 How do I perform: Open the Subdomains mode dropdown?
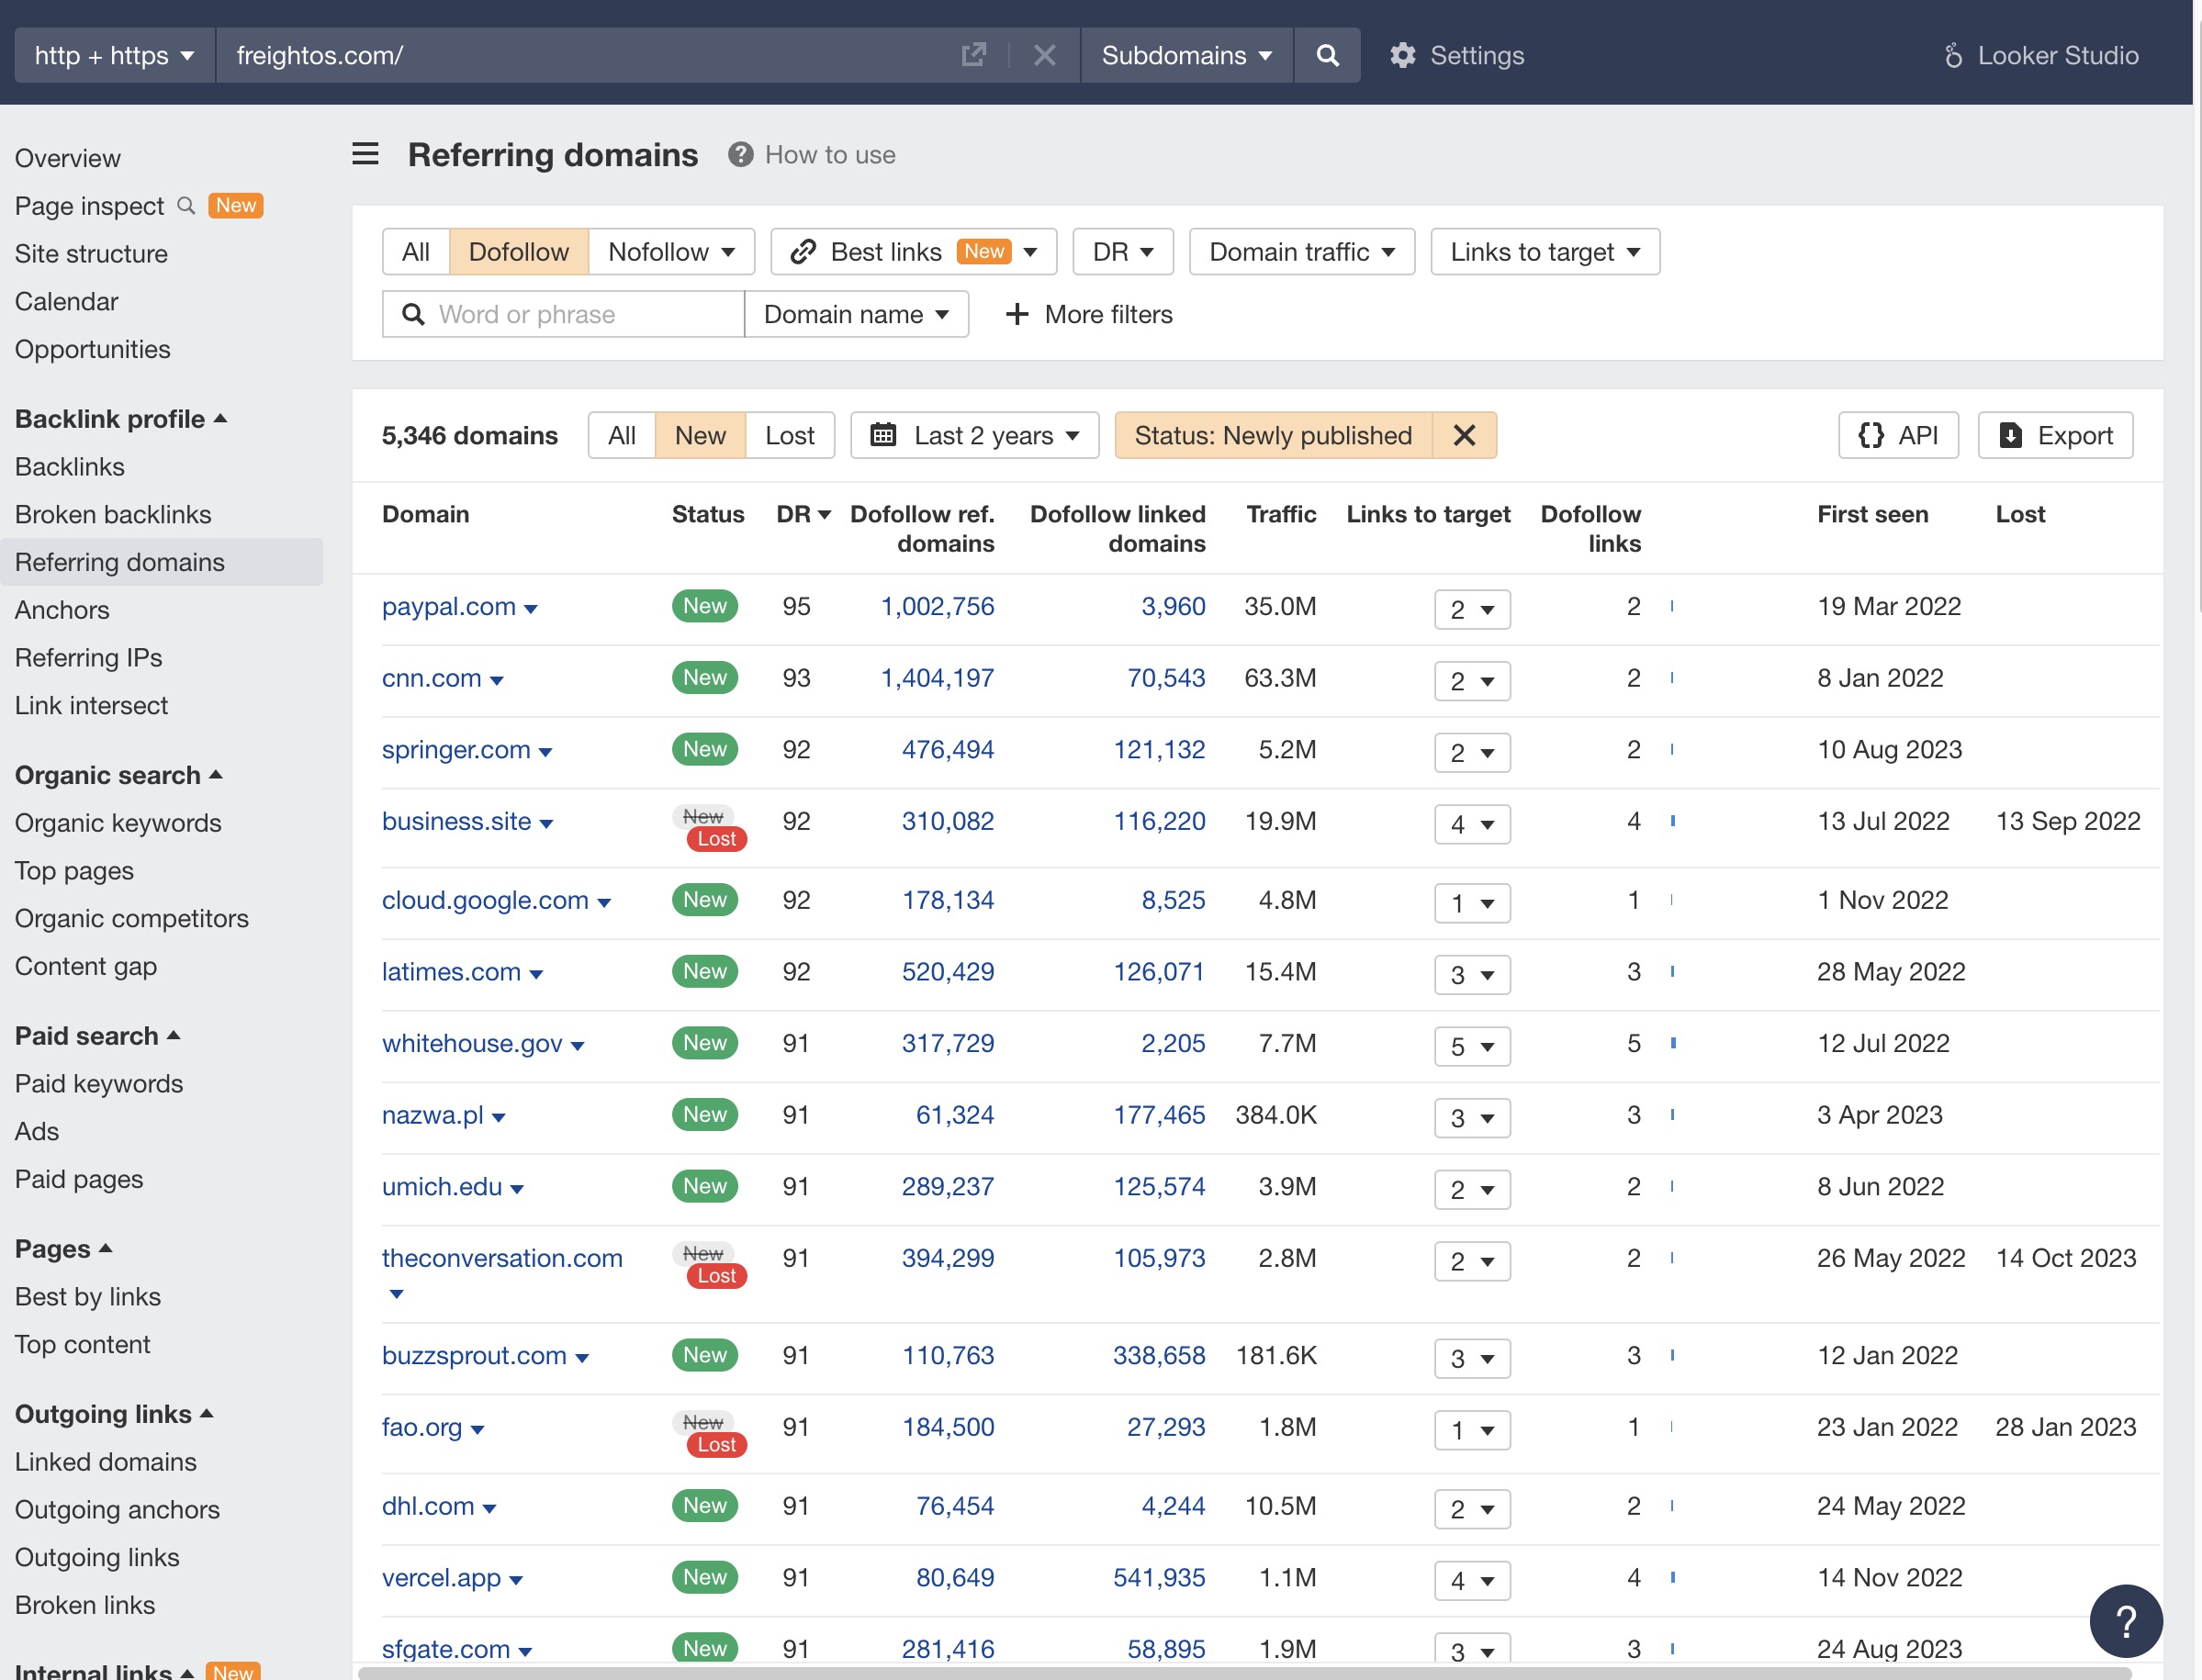(1186, 55)
